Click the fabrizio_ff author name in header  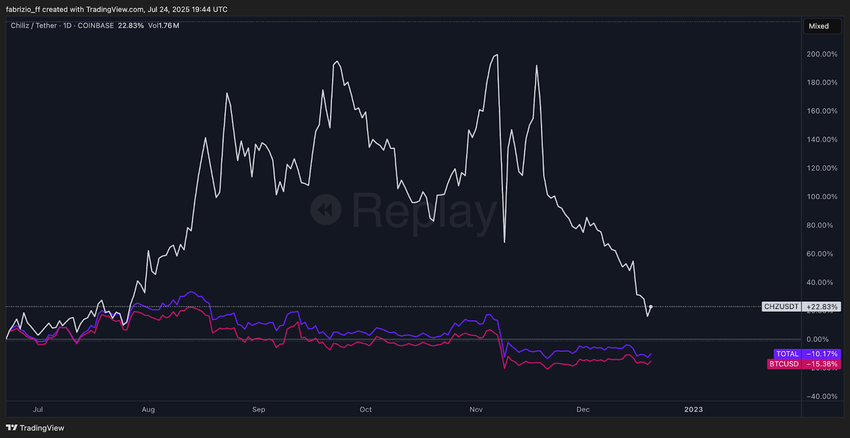[23, 10]
